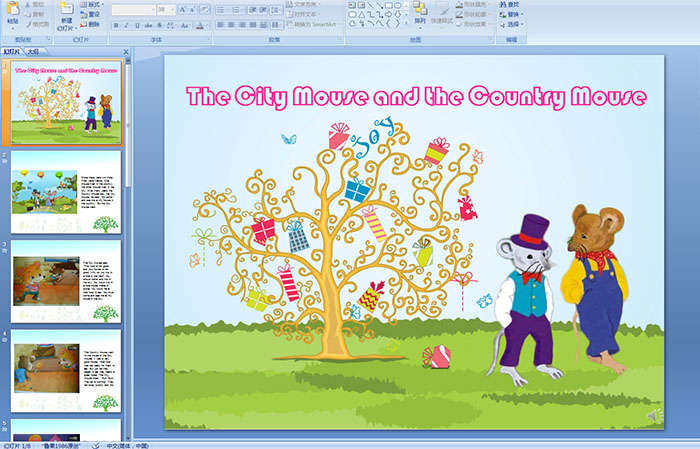Image resolution: width=700 pixels, height=449 pixels.
Task: Click the Delete slide icon
Action: 88,25
